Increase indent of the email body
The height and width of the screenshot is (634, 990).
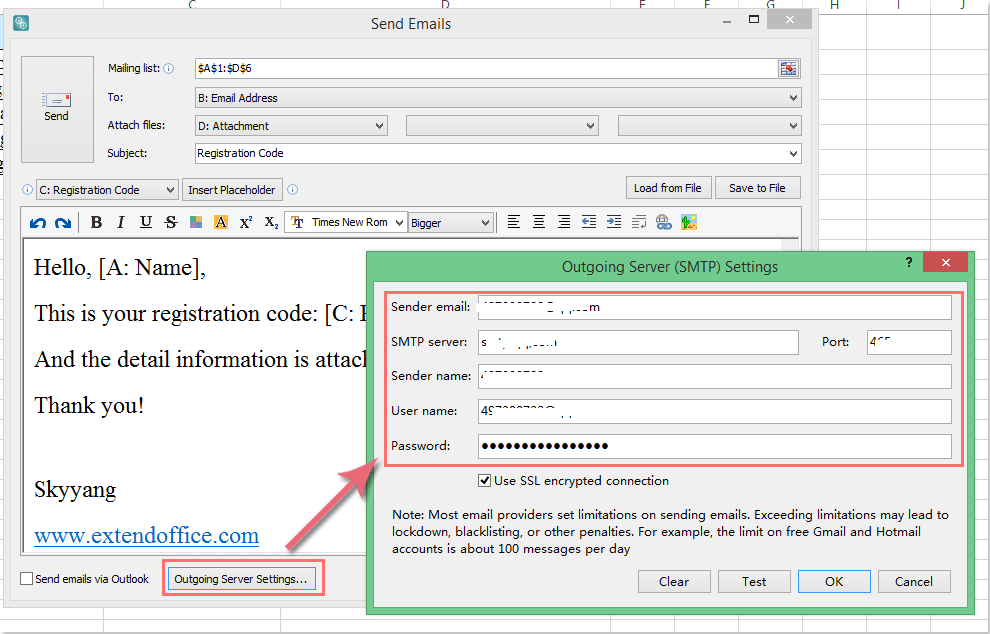(614, 221)
